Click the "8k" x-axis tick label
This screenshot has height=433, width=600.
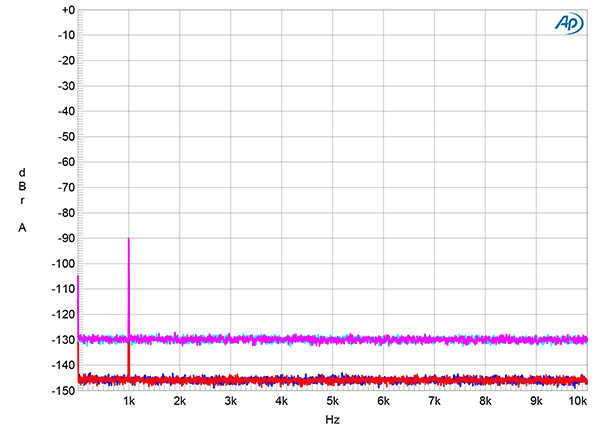click(485, 401)
